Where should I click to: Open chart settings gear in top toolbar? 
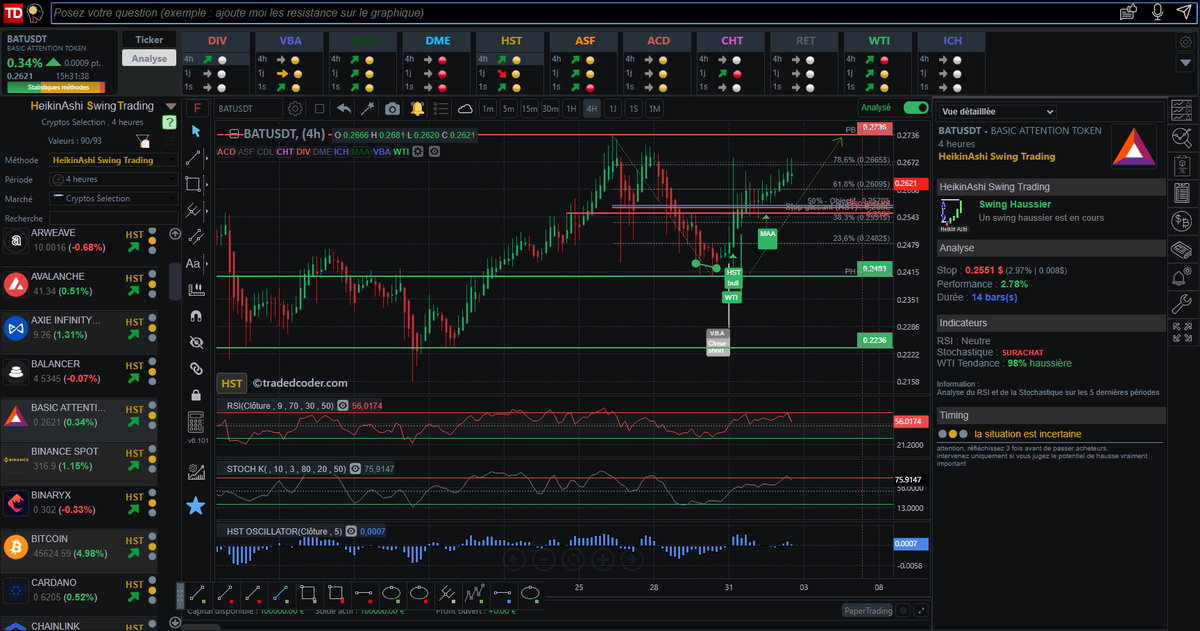pyautogui.click(x=295, y=108)
